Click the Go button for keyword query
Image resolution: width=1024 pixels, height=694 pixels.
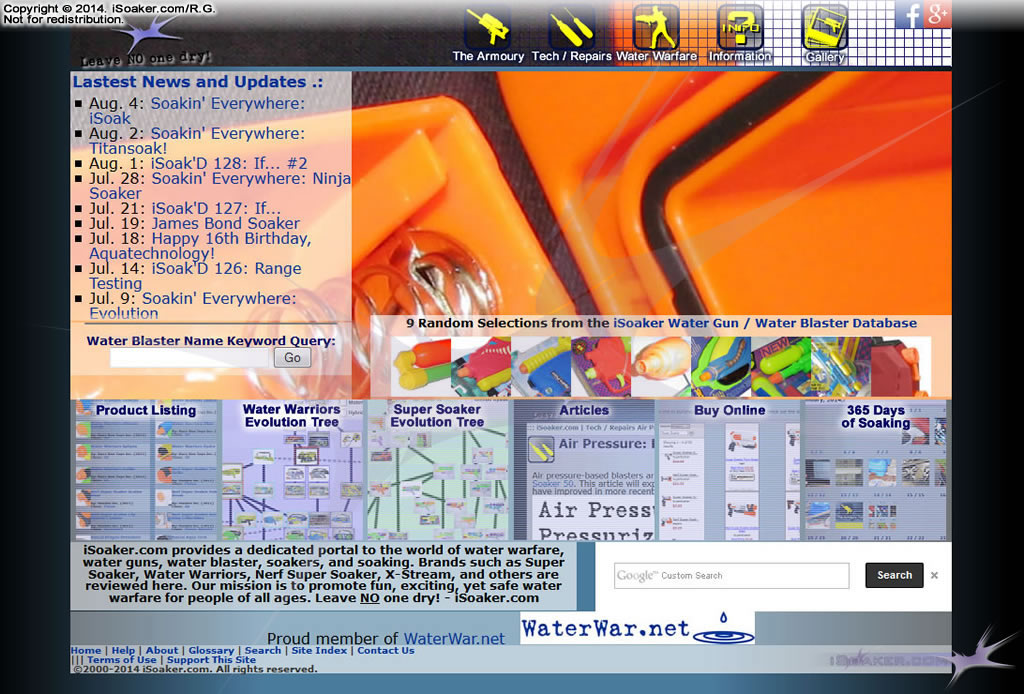tap(292, 357)
